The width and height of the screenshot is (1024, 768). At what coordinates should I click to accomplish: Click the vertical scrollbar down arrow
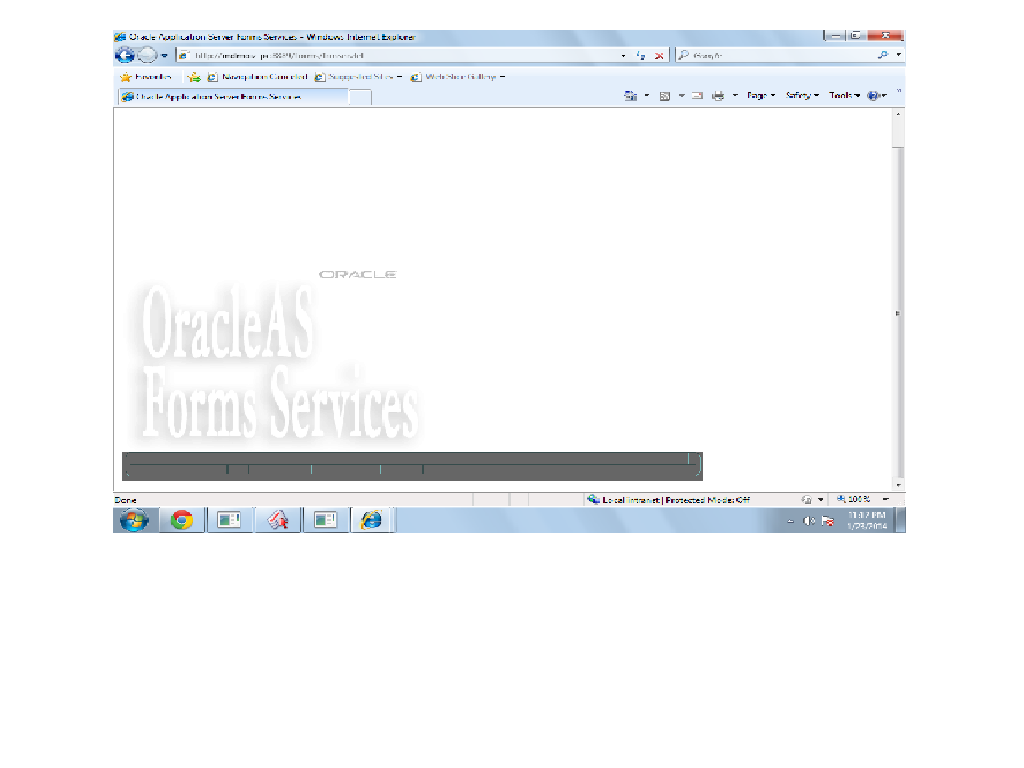[x=899, y=485]
